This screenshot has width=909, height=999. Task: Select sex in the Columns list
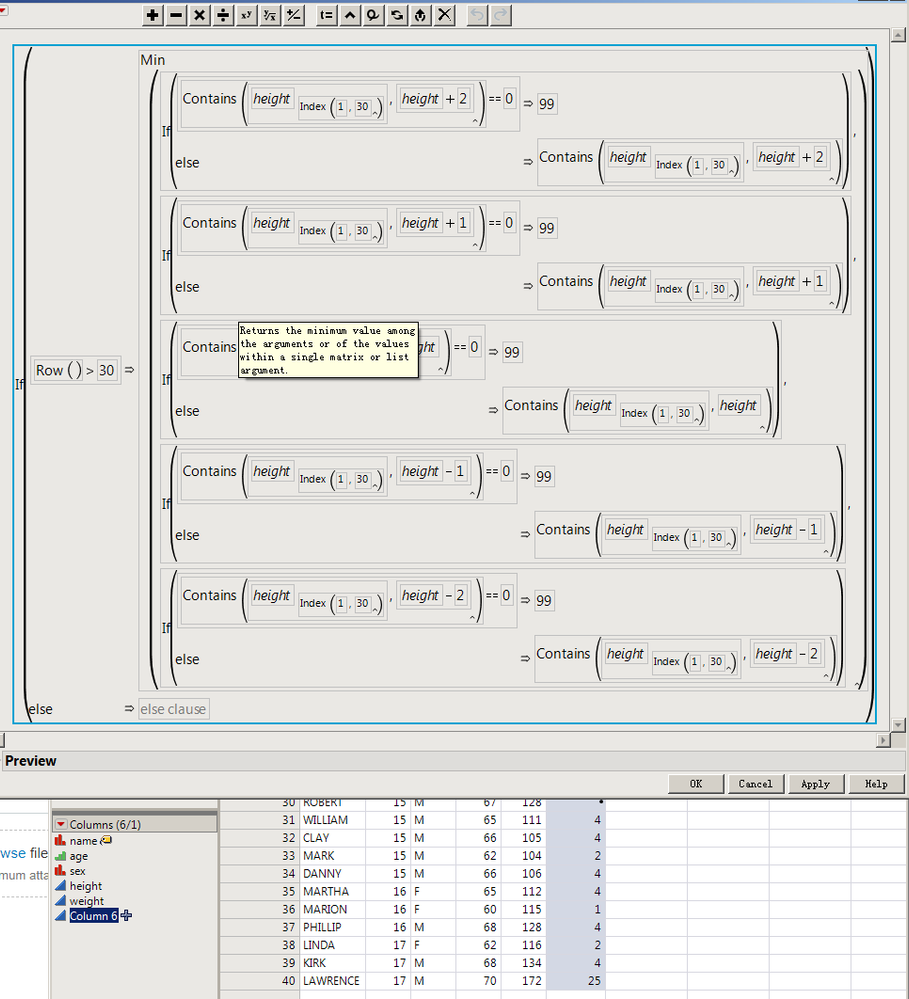(78, 871)
